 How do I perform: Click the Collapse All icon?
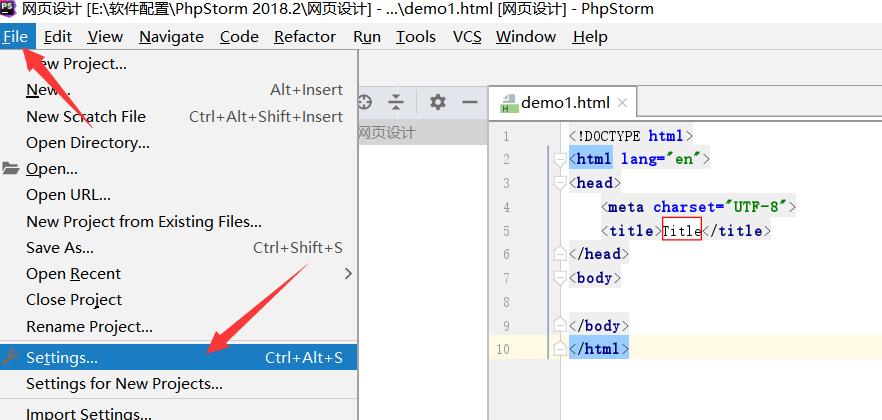pos(397,102)
